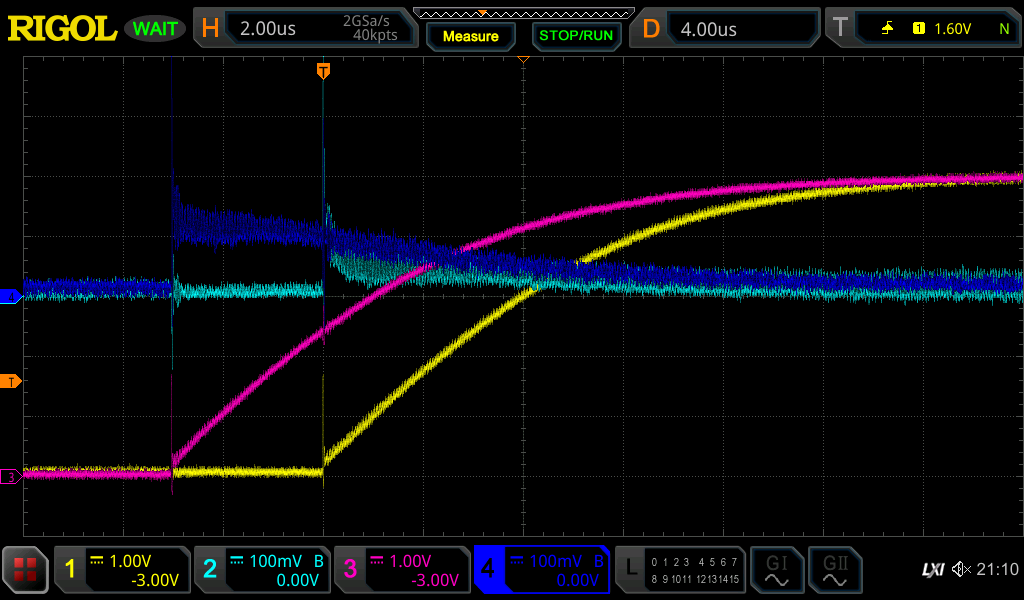Open delay D 4.00us settings
Viewport: 1024px width, 600px height.
[725, 27]
